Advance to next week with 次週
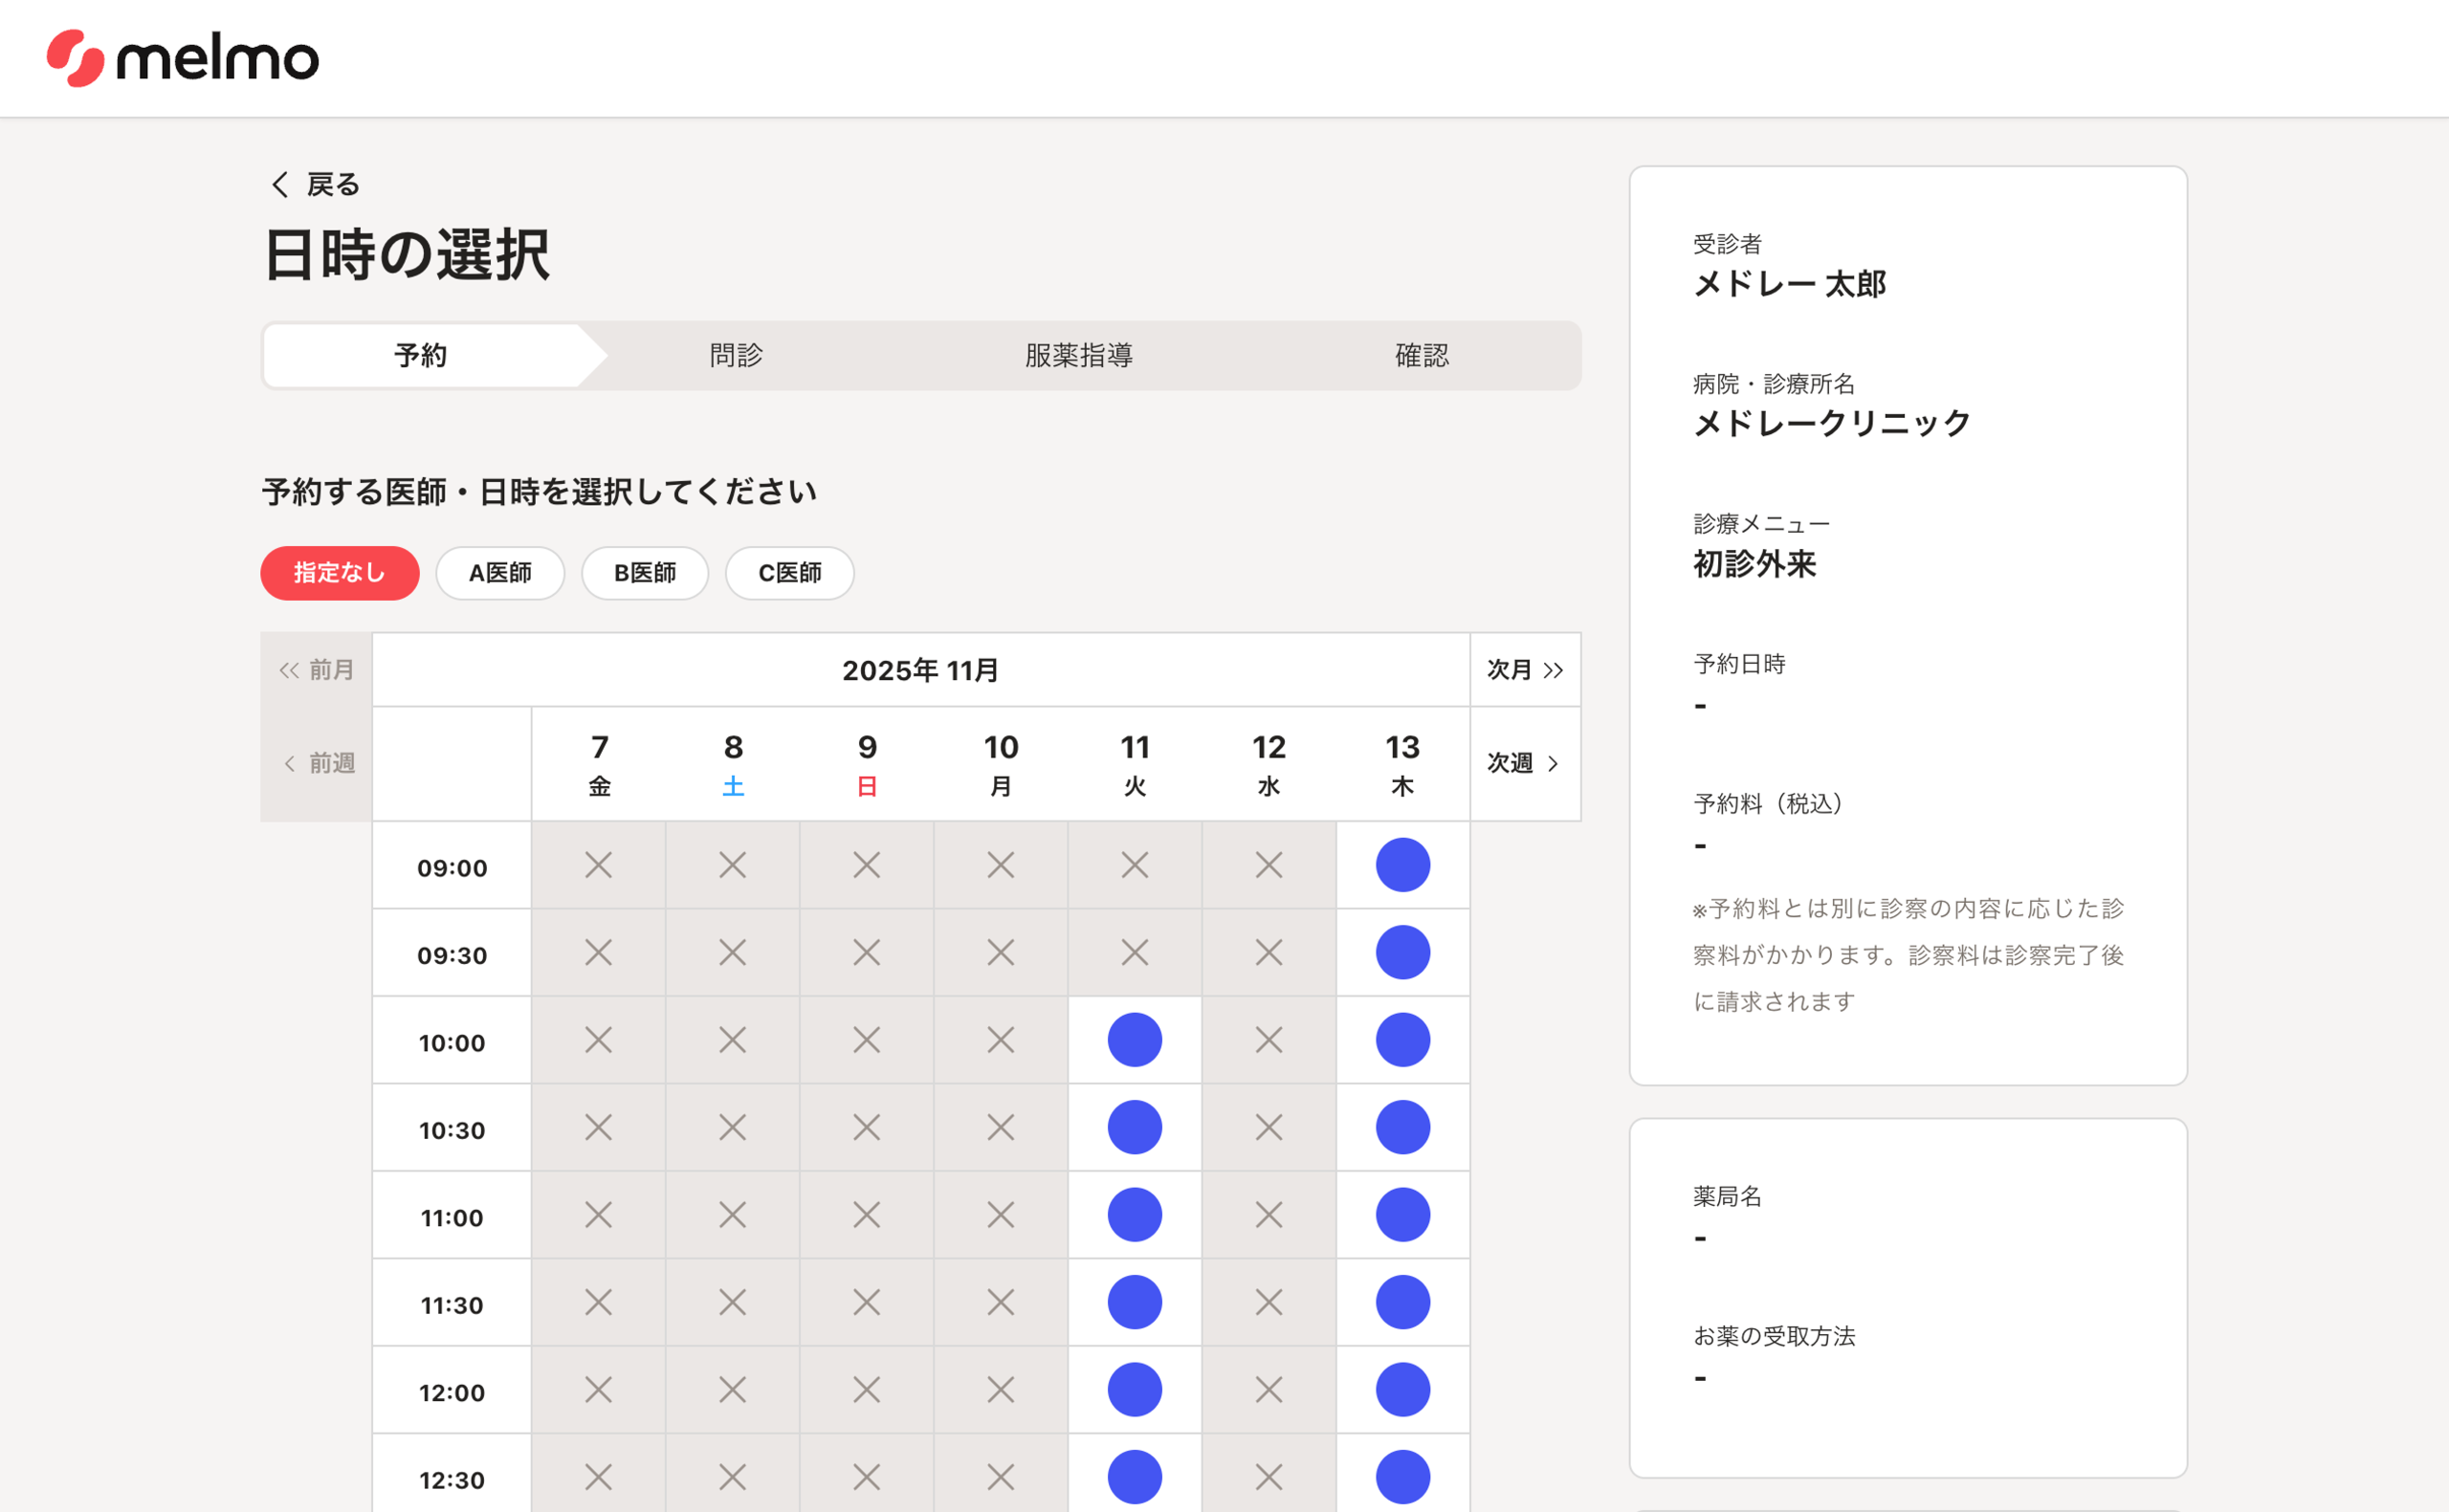 [x=1524, y=763]
